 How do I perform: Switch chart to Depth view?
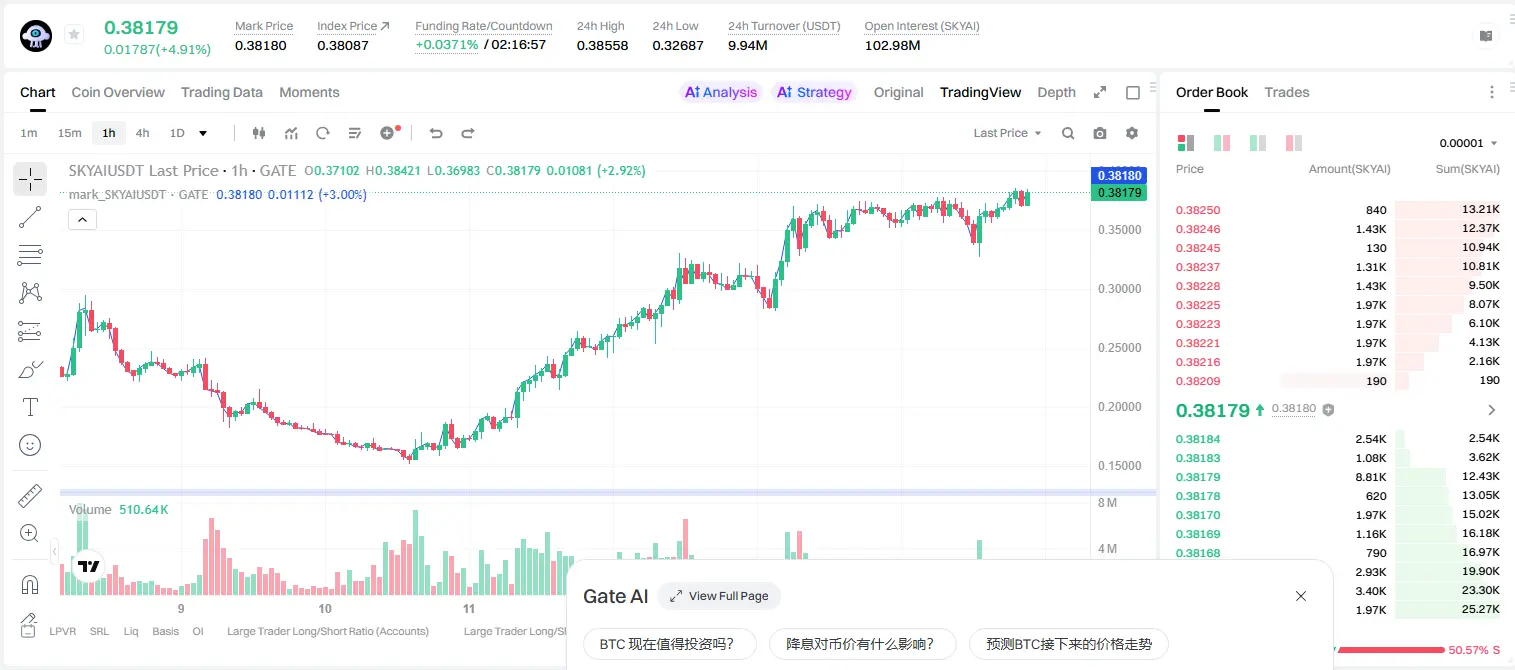[x=1057, y=92]
